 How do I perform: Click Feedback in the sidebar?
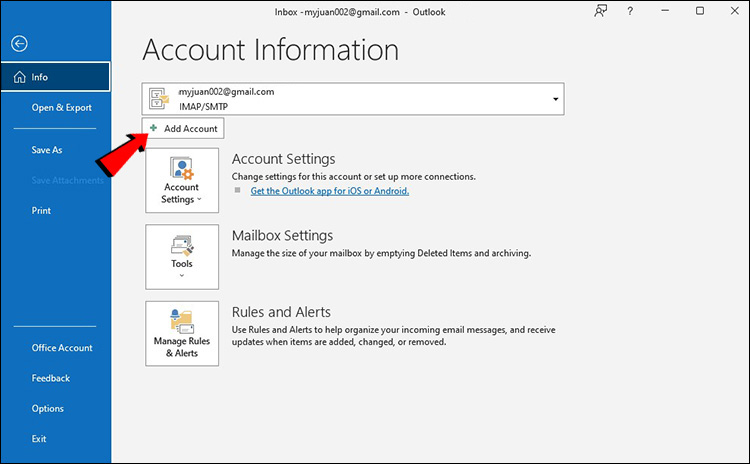point(51,378)
